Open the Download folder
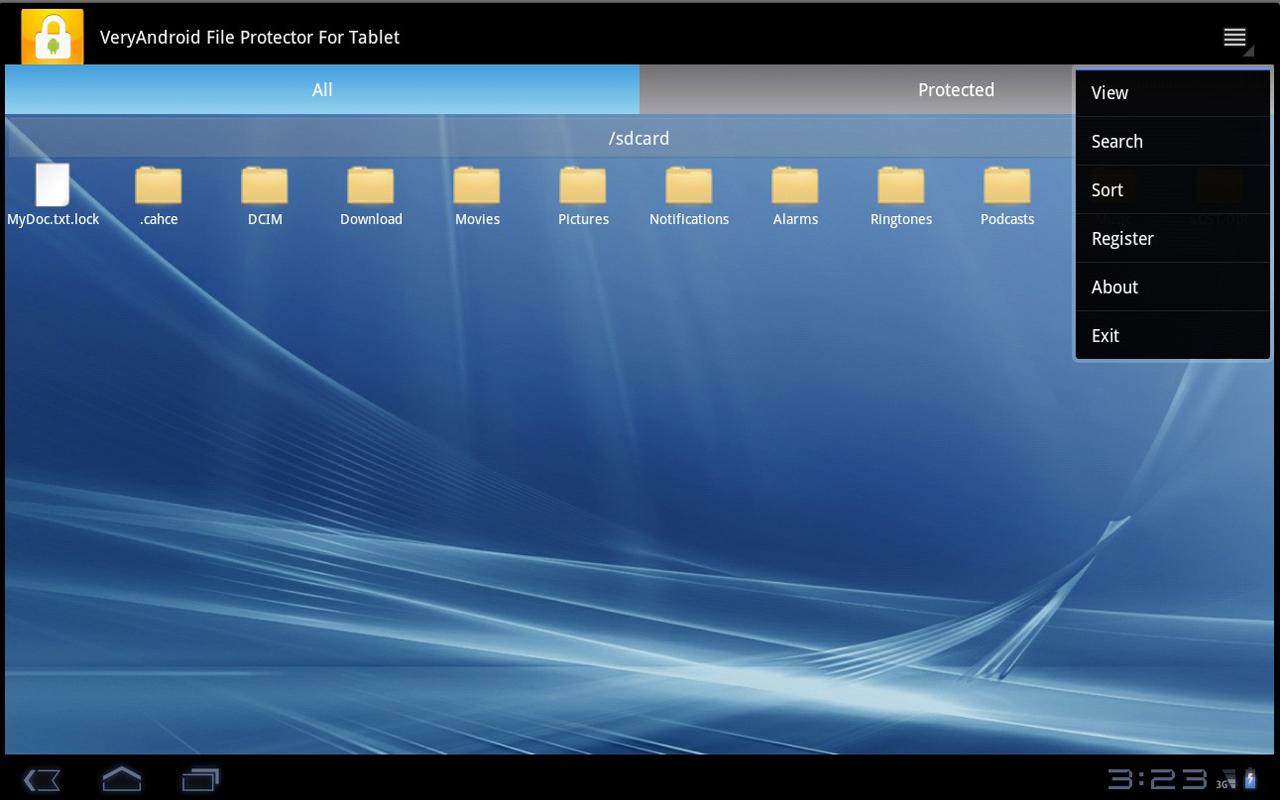The image size is (1280, 800). point(370,186)
